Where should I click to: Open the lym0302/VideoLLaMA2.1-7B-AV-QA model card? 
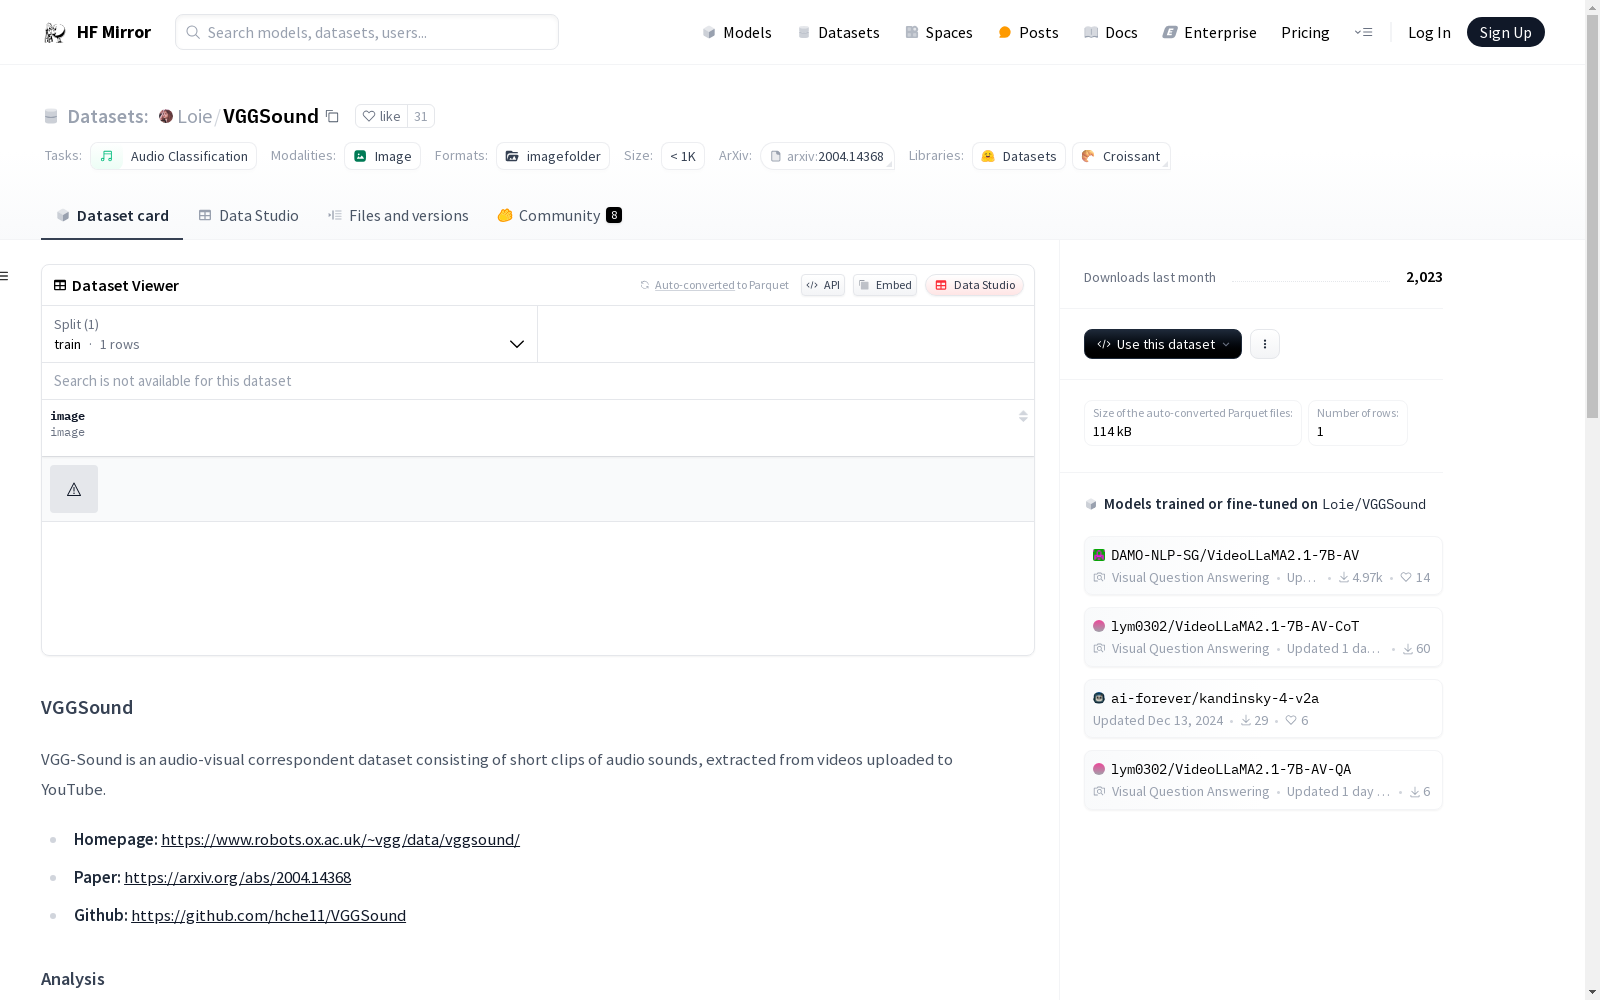click(1263, 780)
